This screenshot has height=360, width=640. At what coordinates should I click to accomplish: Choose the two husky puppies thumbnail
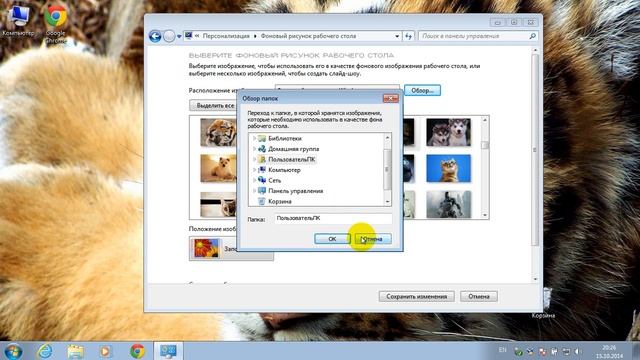(x=449, y=132)
